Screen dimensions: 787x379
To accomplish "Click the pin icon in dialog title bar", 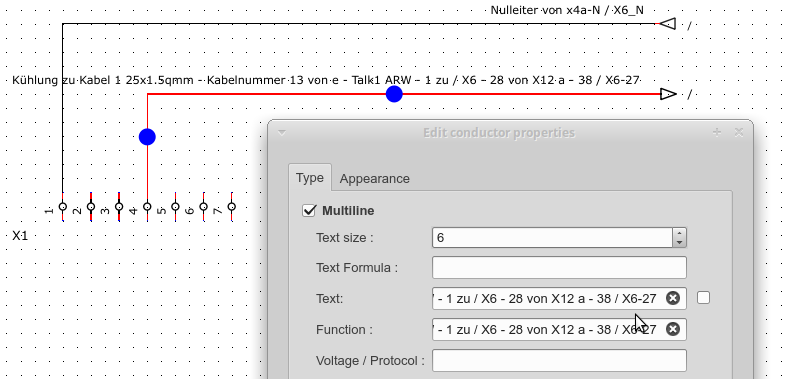I will tap(717, 133).
